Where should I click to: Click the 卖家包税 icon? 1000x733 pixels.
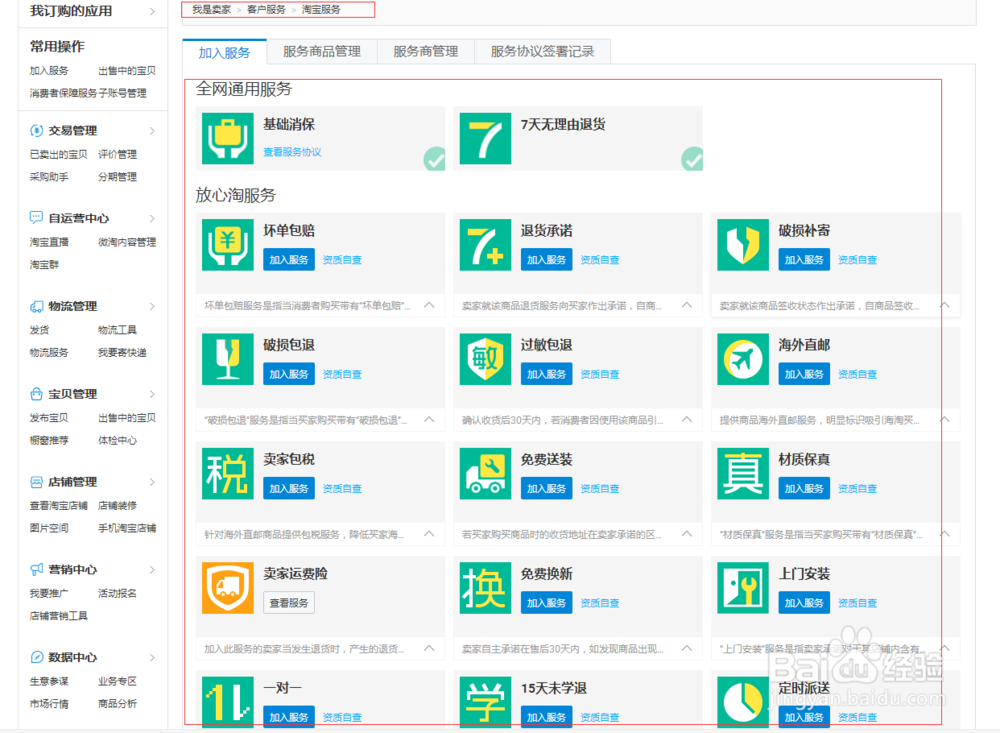228,473
